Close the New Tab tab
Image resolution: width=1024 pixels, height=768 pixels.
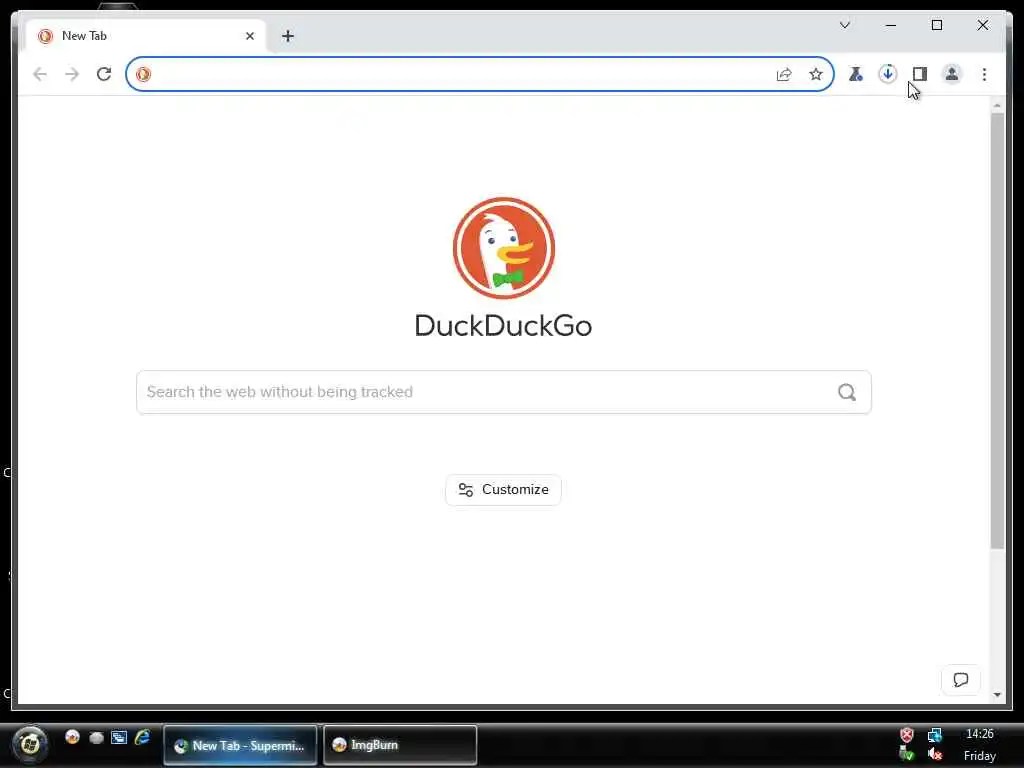pyautogui.click(x=249, y=36)
